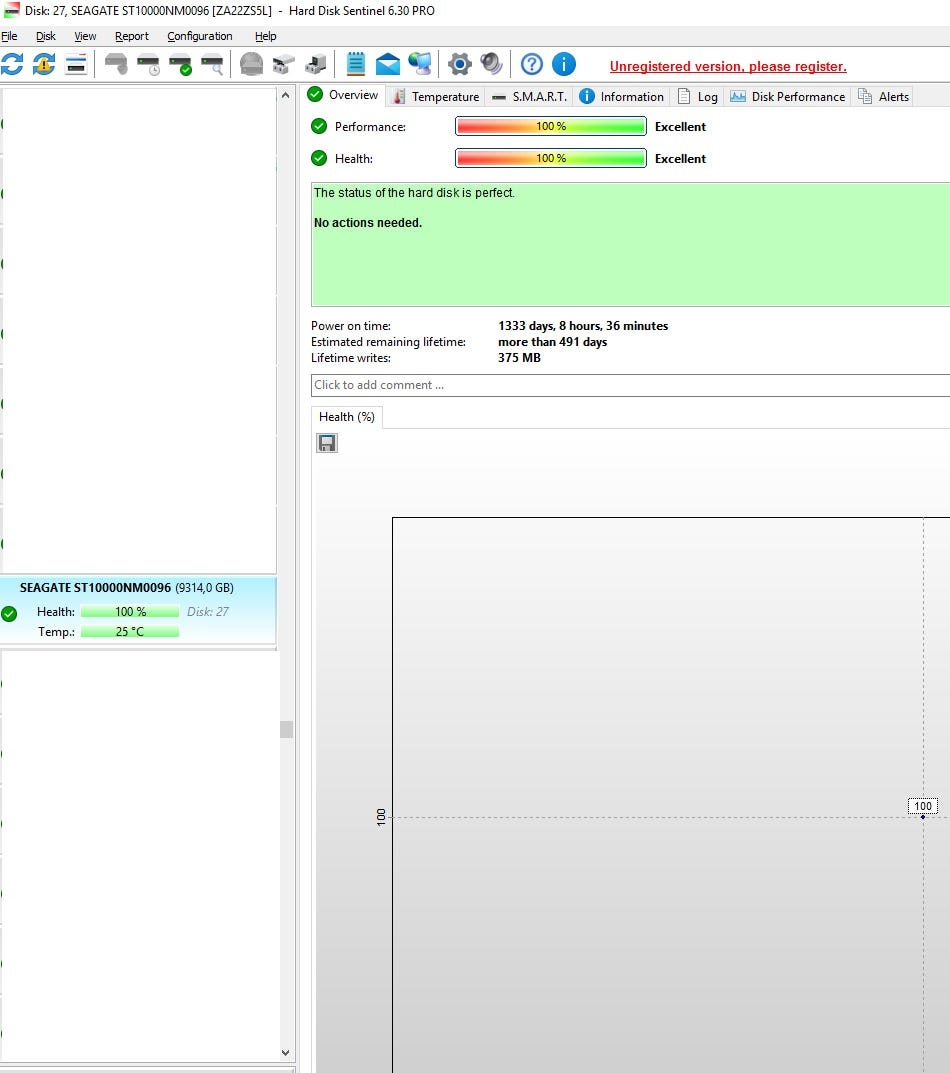
Task: Click the 'Excellent' rating beside Performance
Action: pos(680,127)
